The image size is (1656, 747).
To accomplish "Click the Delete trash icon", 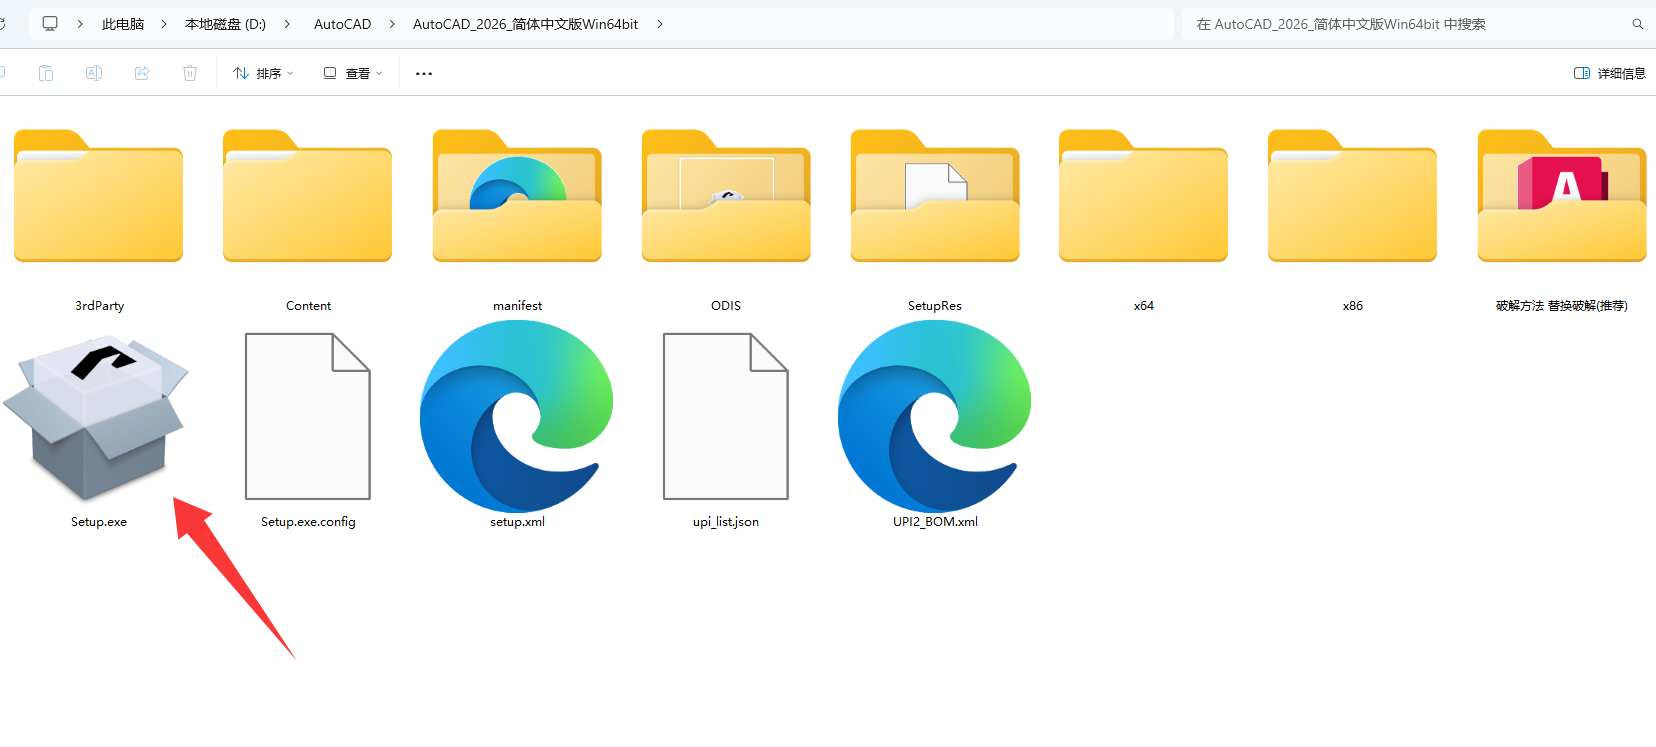I will [190, 73].
